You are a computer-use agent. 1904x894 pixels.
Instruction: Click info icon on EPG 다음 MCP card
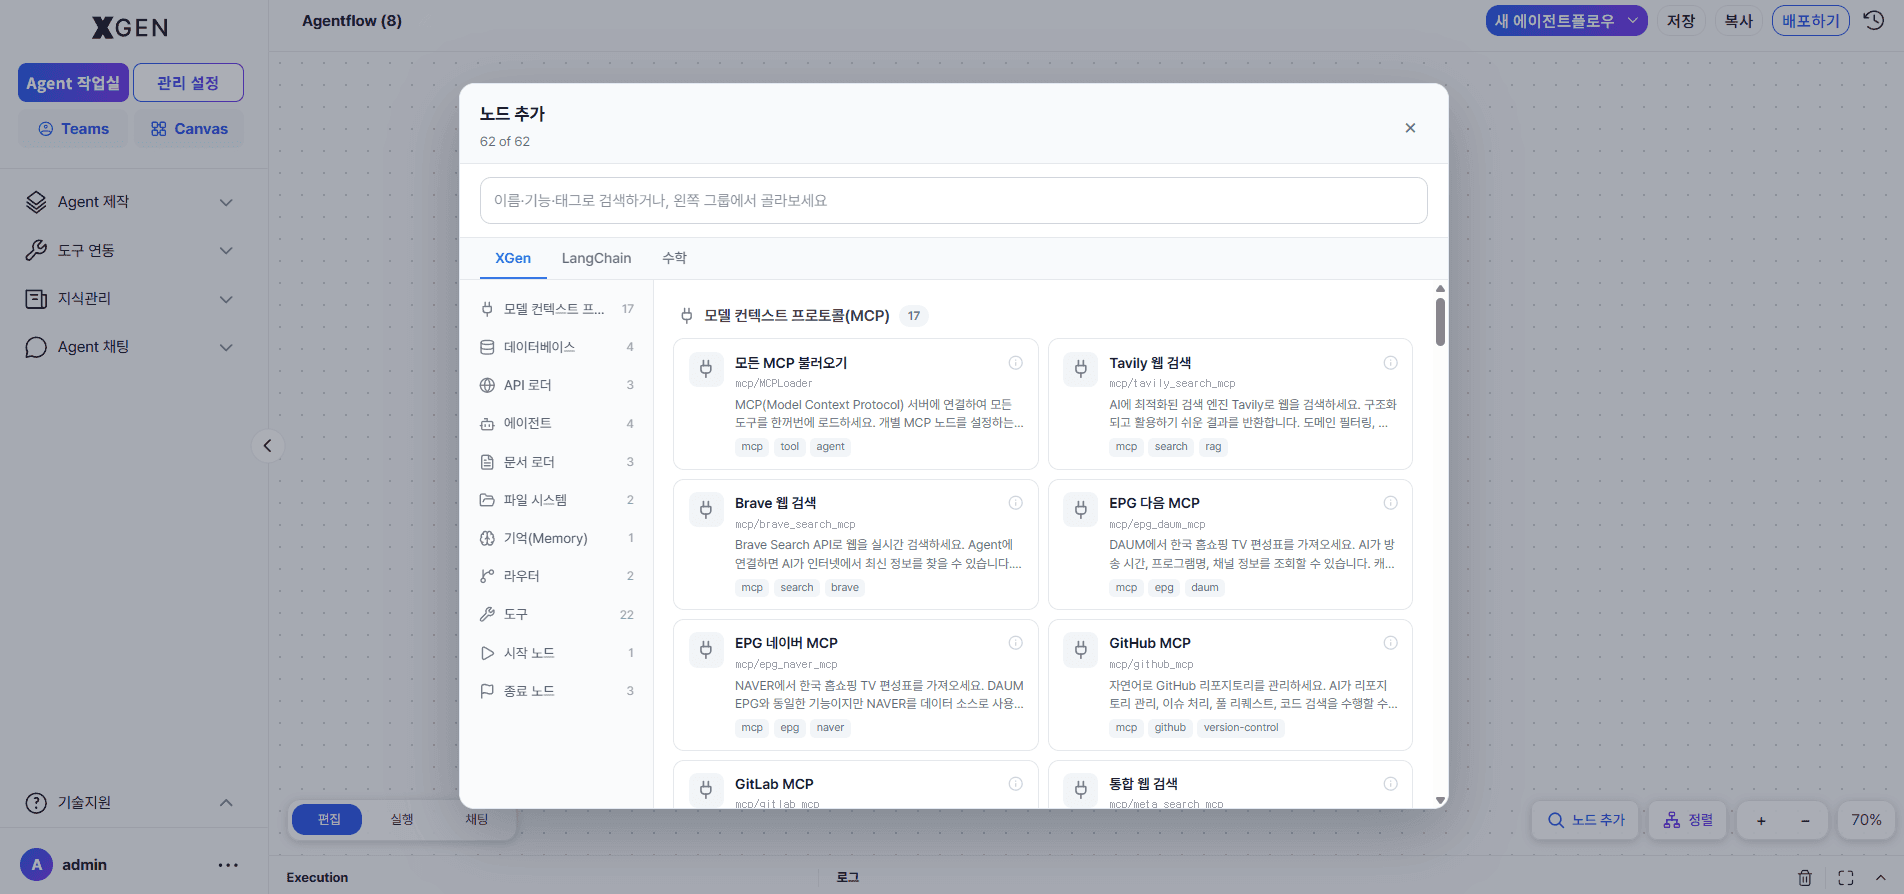click(x=1390, y=503)
